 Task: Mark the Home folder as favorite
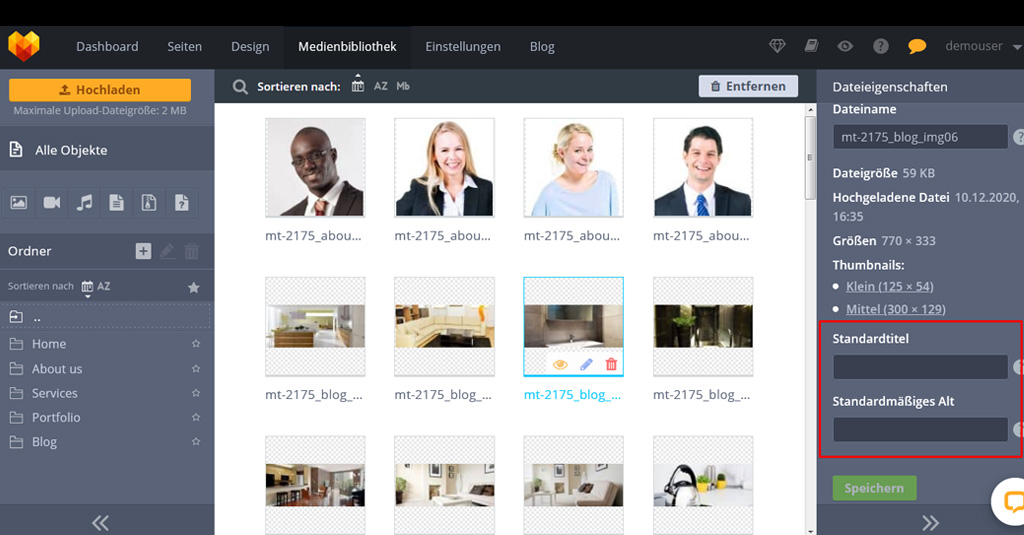(x=196, y=344)
